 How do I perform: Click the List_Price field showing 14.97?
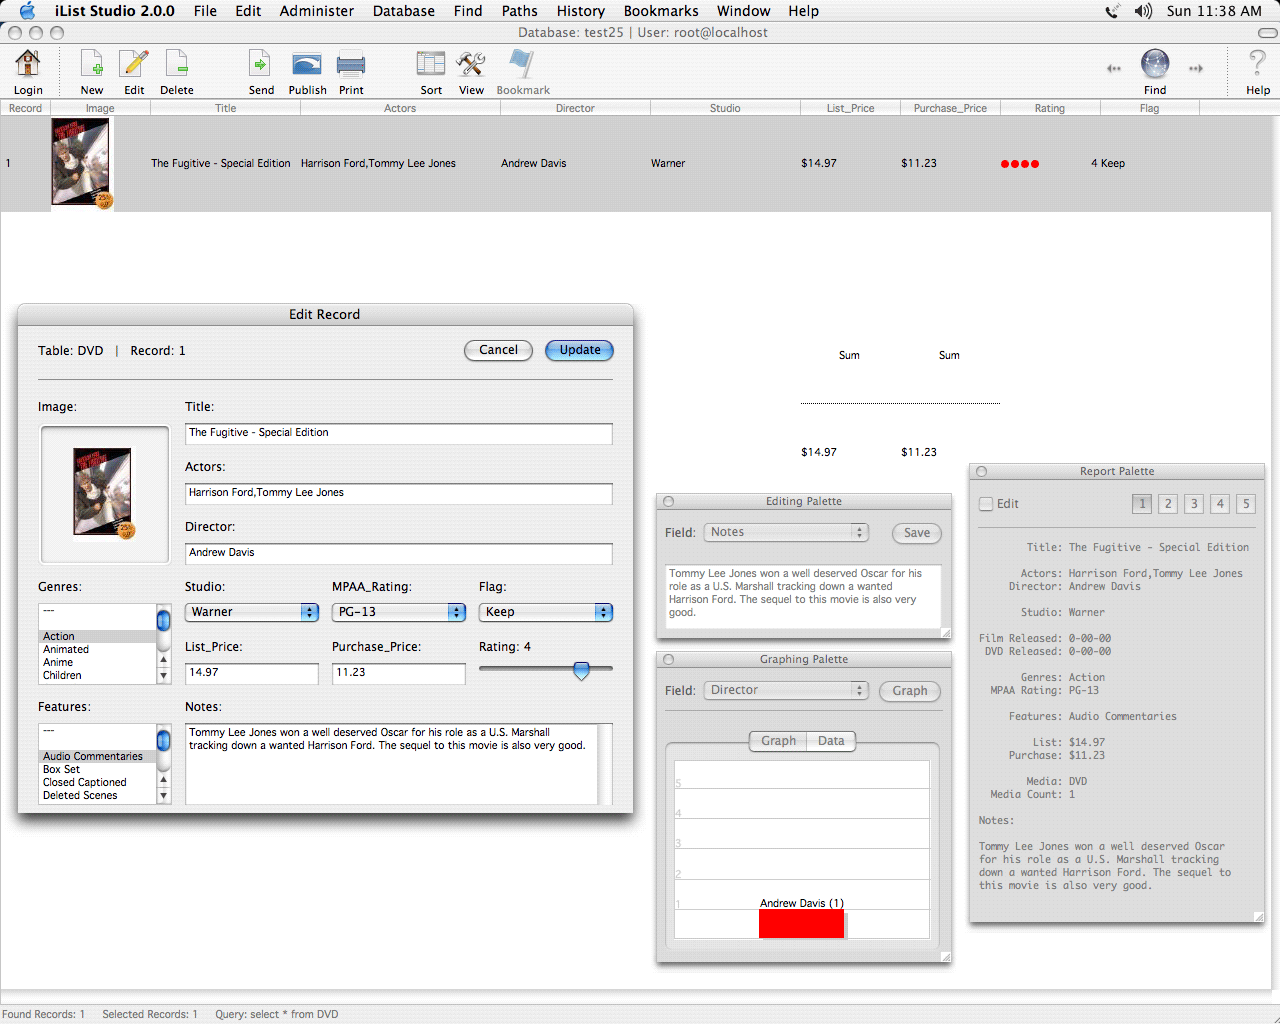coord(252,673)
